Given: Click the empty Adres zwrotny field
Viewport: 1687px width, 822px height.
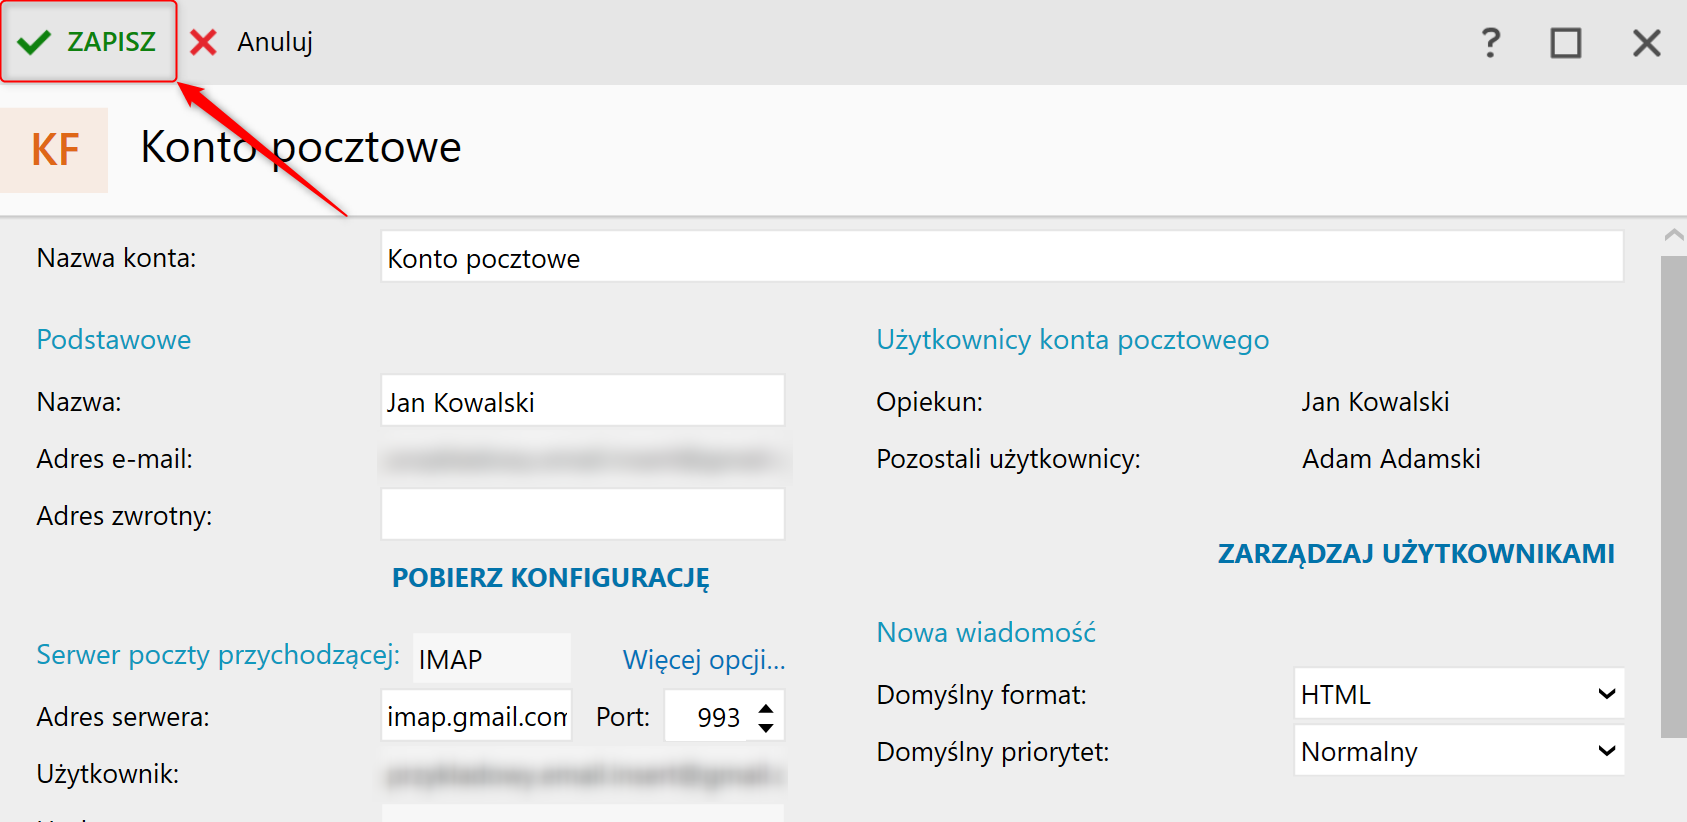Looking at the screenshot, I should click(582, 515).
